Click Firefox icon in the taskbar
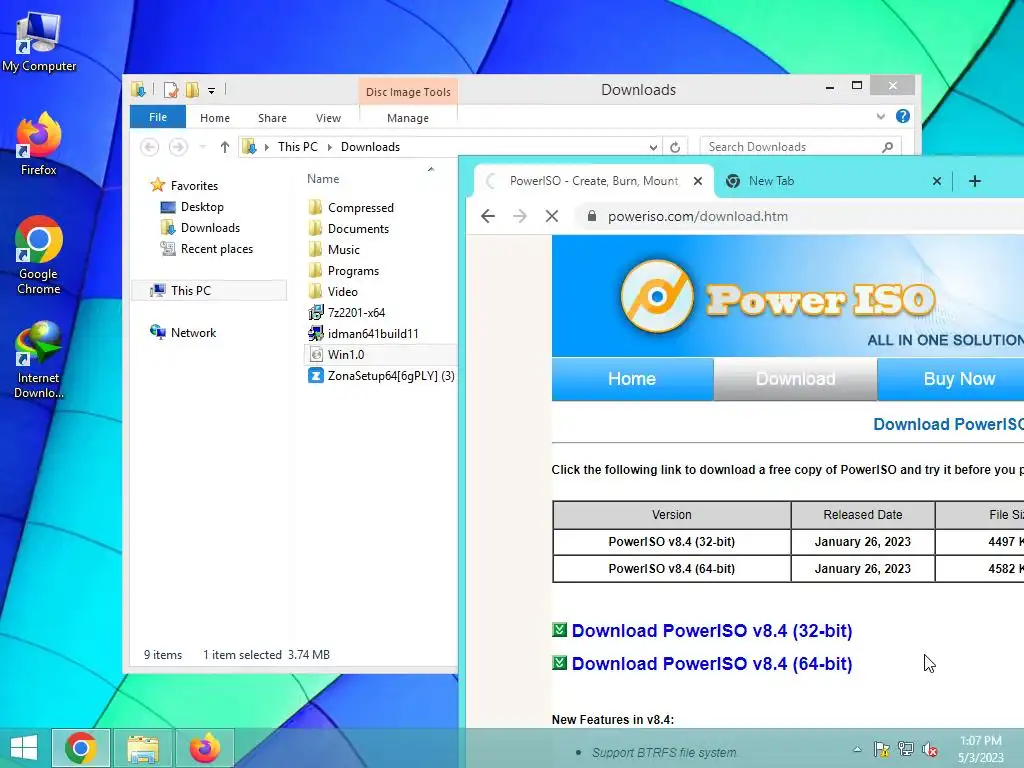 click(204, 748)
